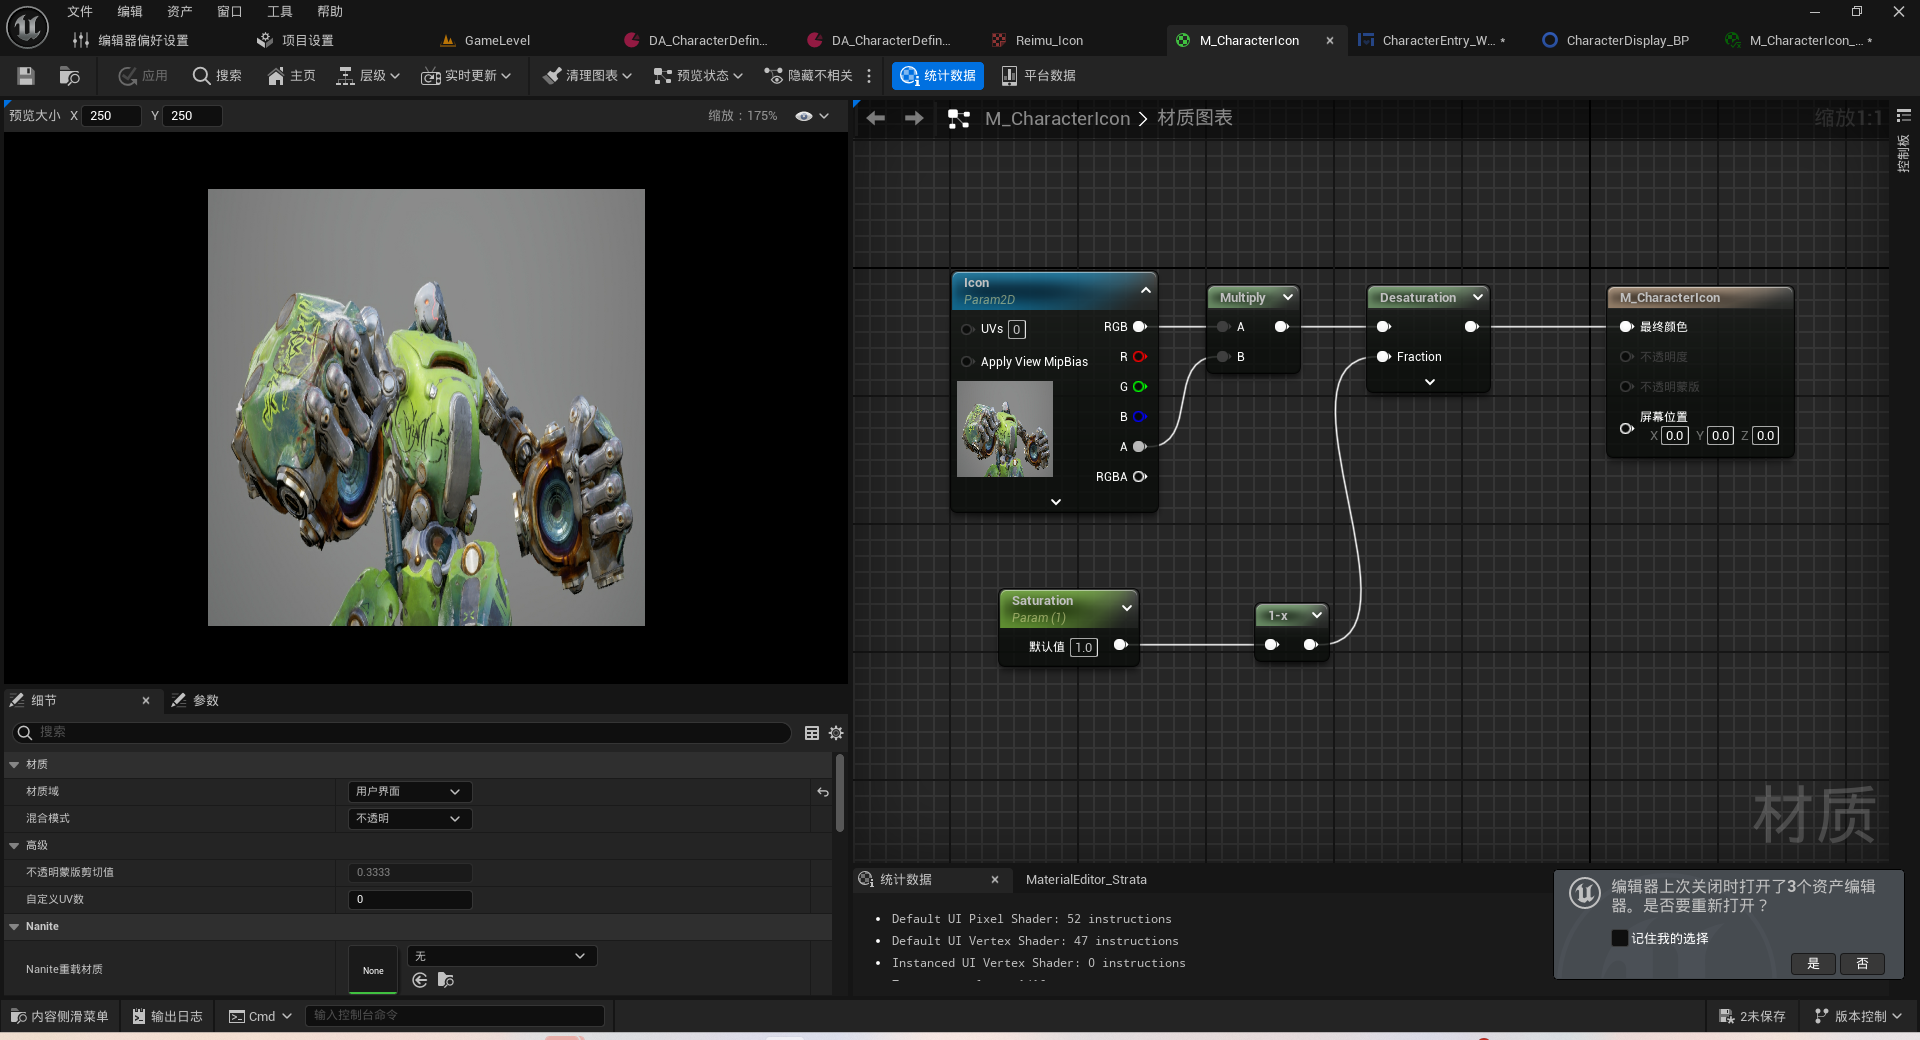Click the preview size Y field
The image size is (1920, 1040).
click(193, 116)
